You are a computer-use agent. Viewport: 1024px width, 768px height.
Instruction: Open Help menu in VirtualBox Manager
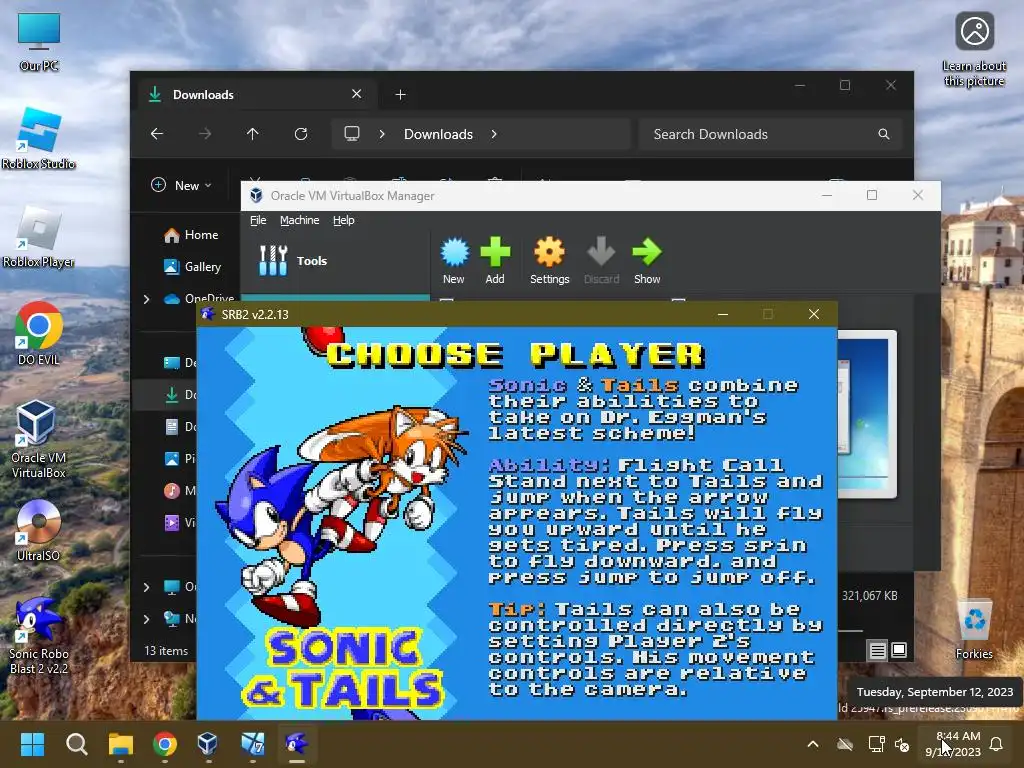tap(344, 220)
